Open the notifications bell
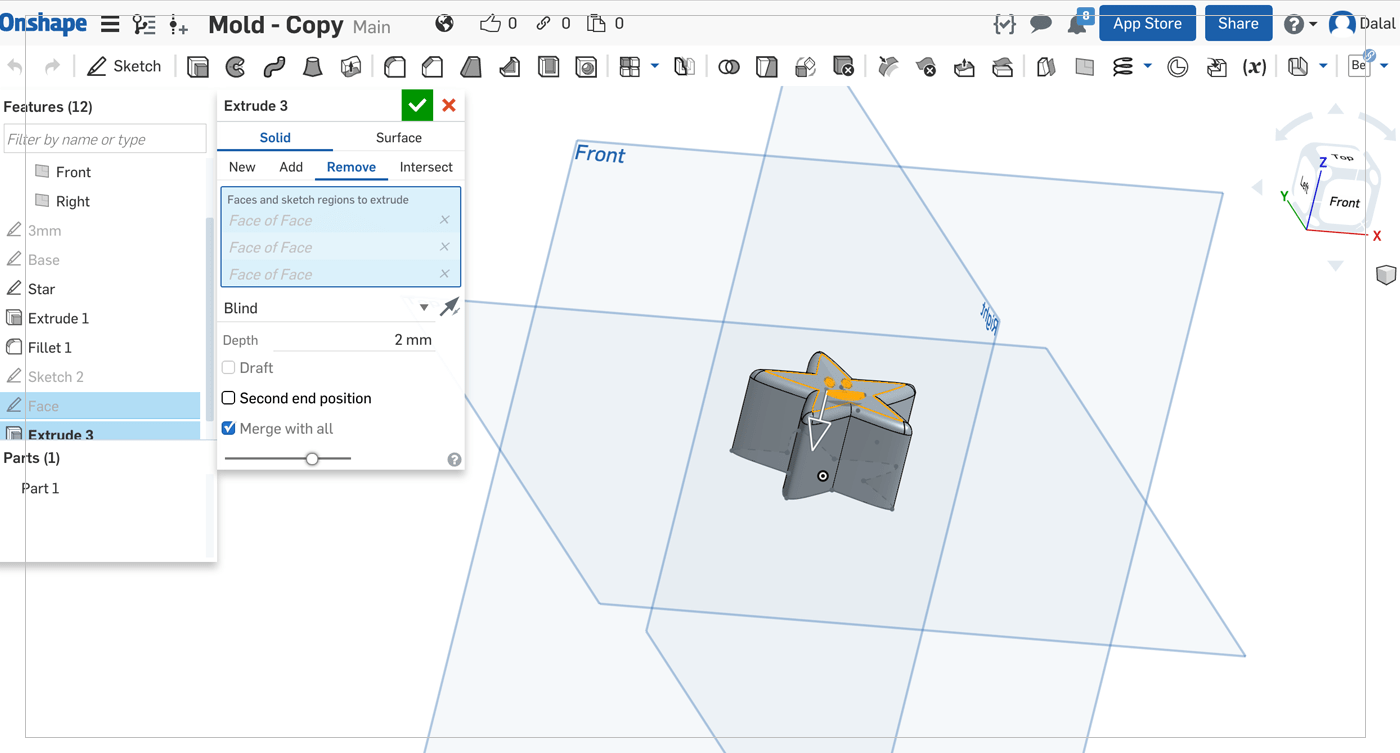 [1079, 23]
